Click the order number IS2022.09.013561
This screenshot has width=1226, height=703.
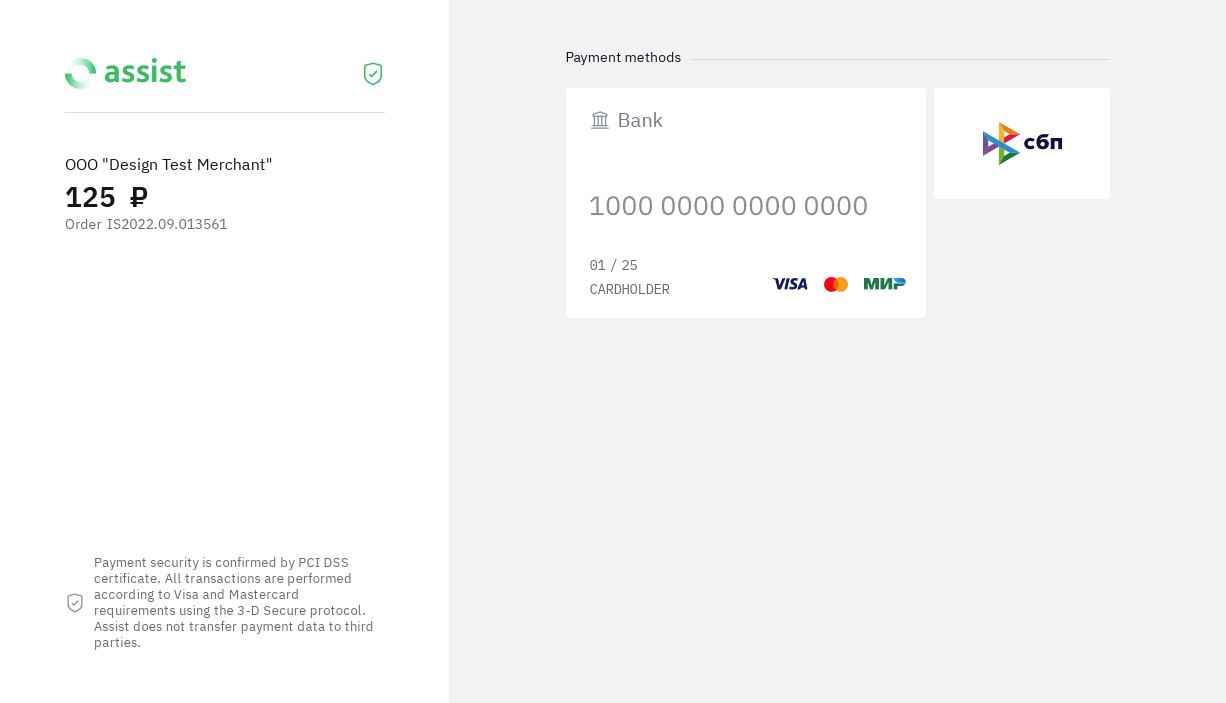(x=167, y=224)
